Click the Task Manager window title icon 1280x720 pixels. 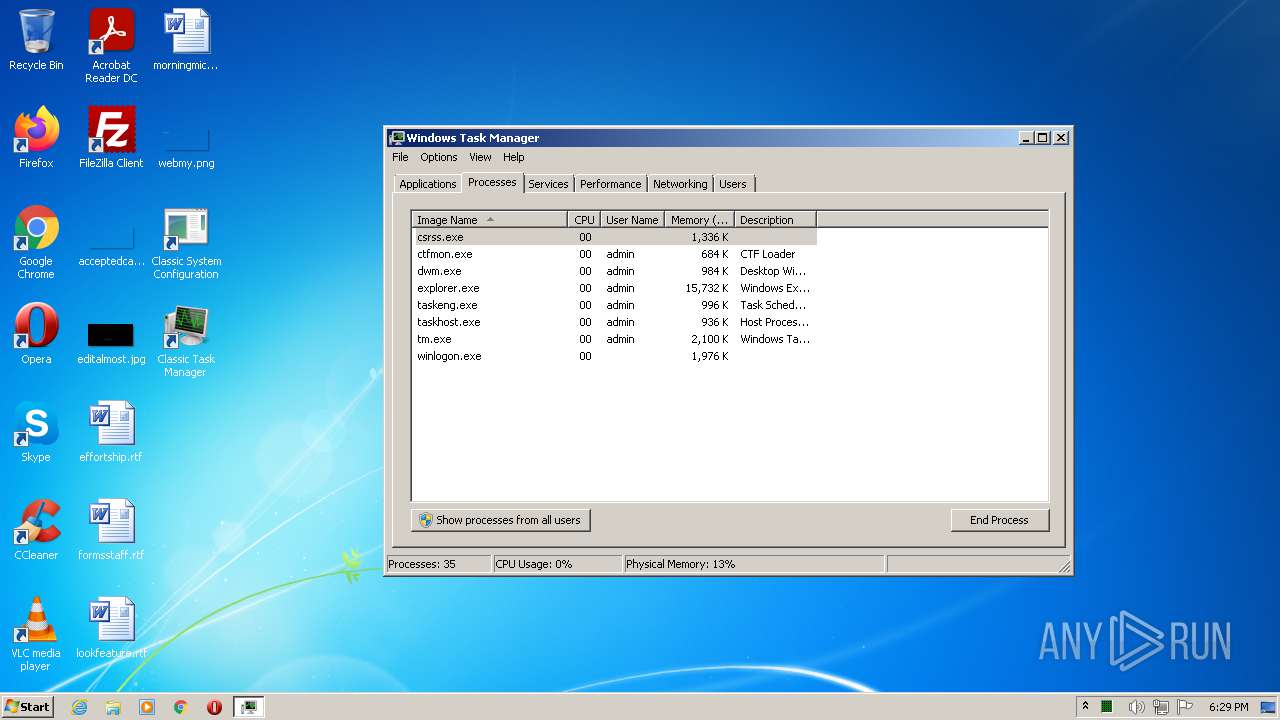point(397,138)
